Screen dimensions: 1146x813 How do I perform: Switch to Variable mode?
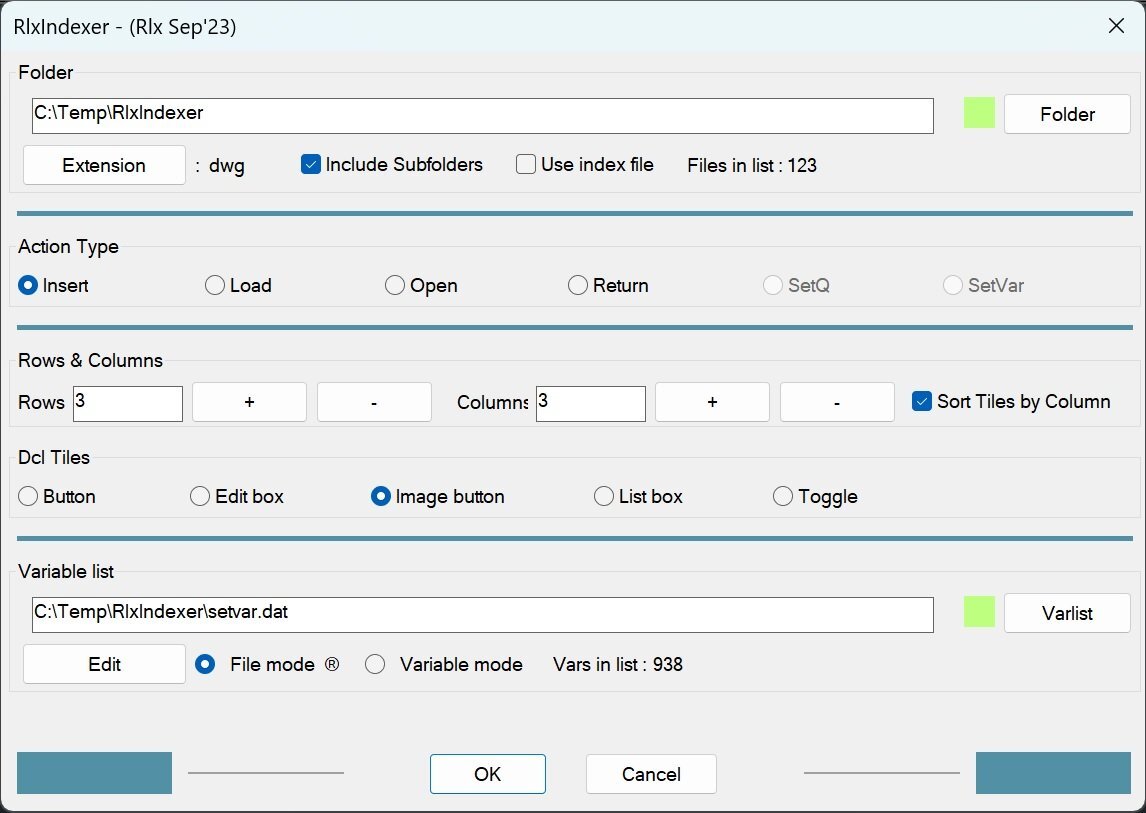pyautogui.click(x=375, y=665)
